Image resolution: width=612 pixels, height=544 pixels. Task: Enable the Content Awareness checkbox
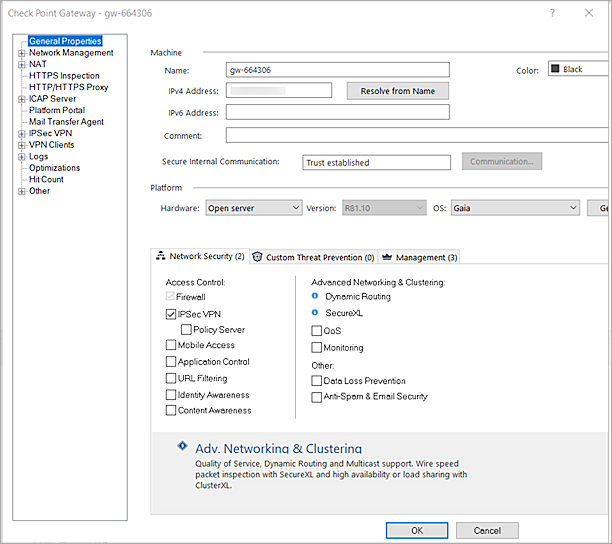coord(171,410)
